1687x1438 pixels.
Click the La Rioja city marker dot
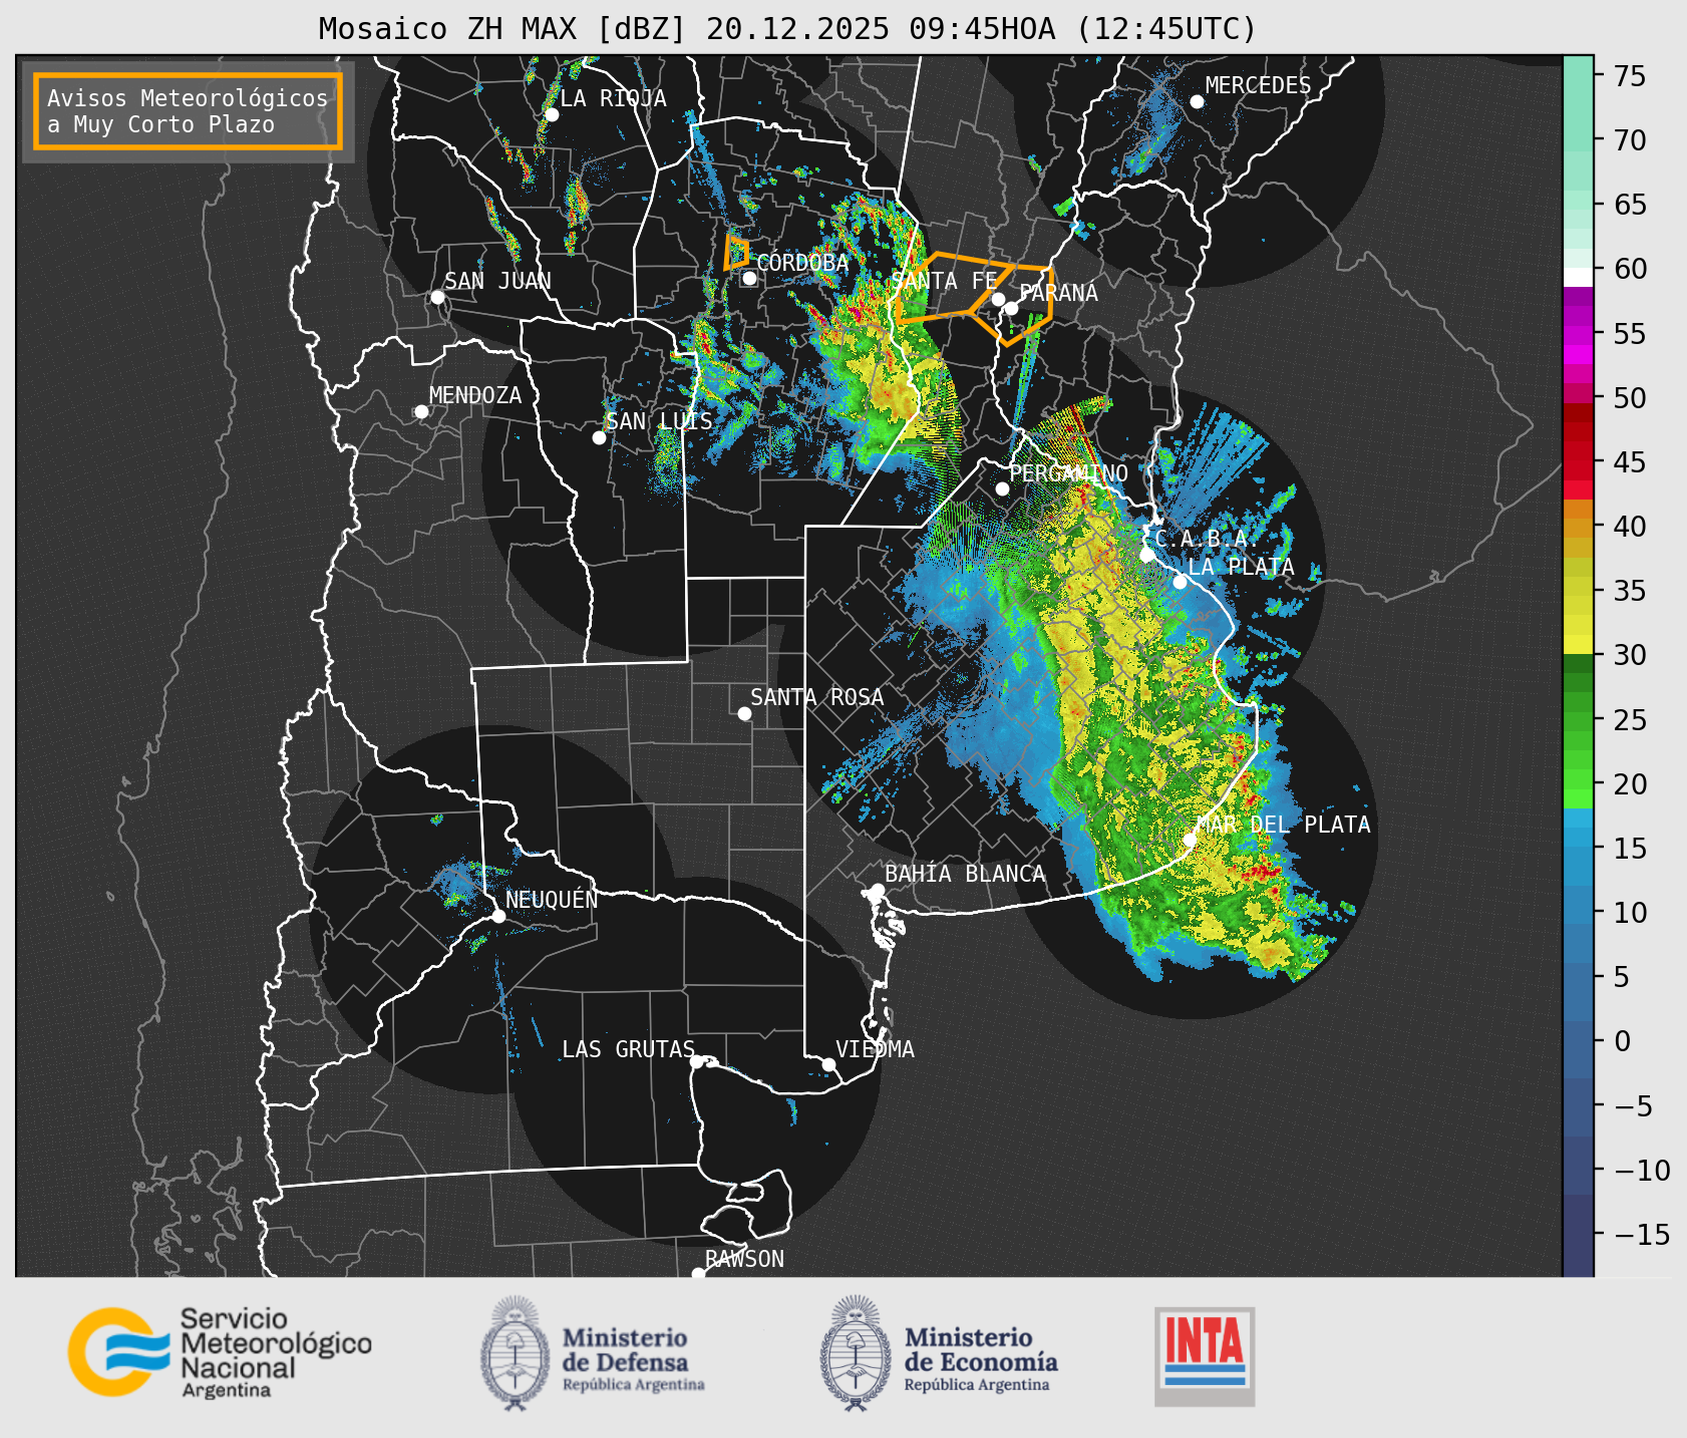pyautogui.click(x=551, y=115)
